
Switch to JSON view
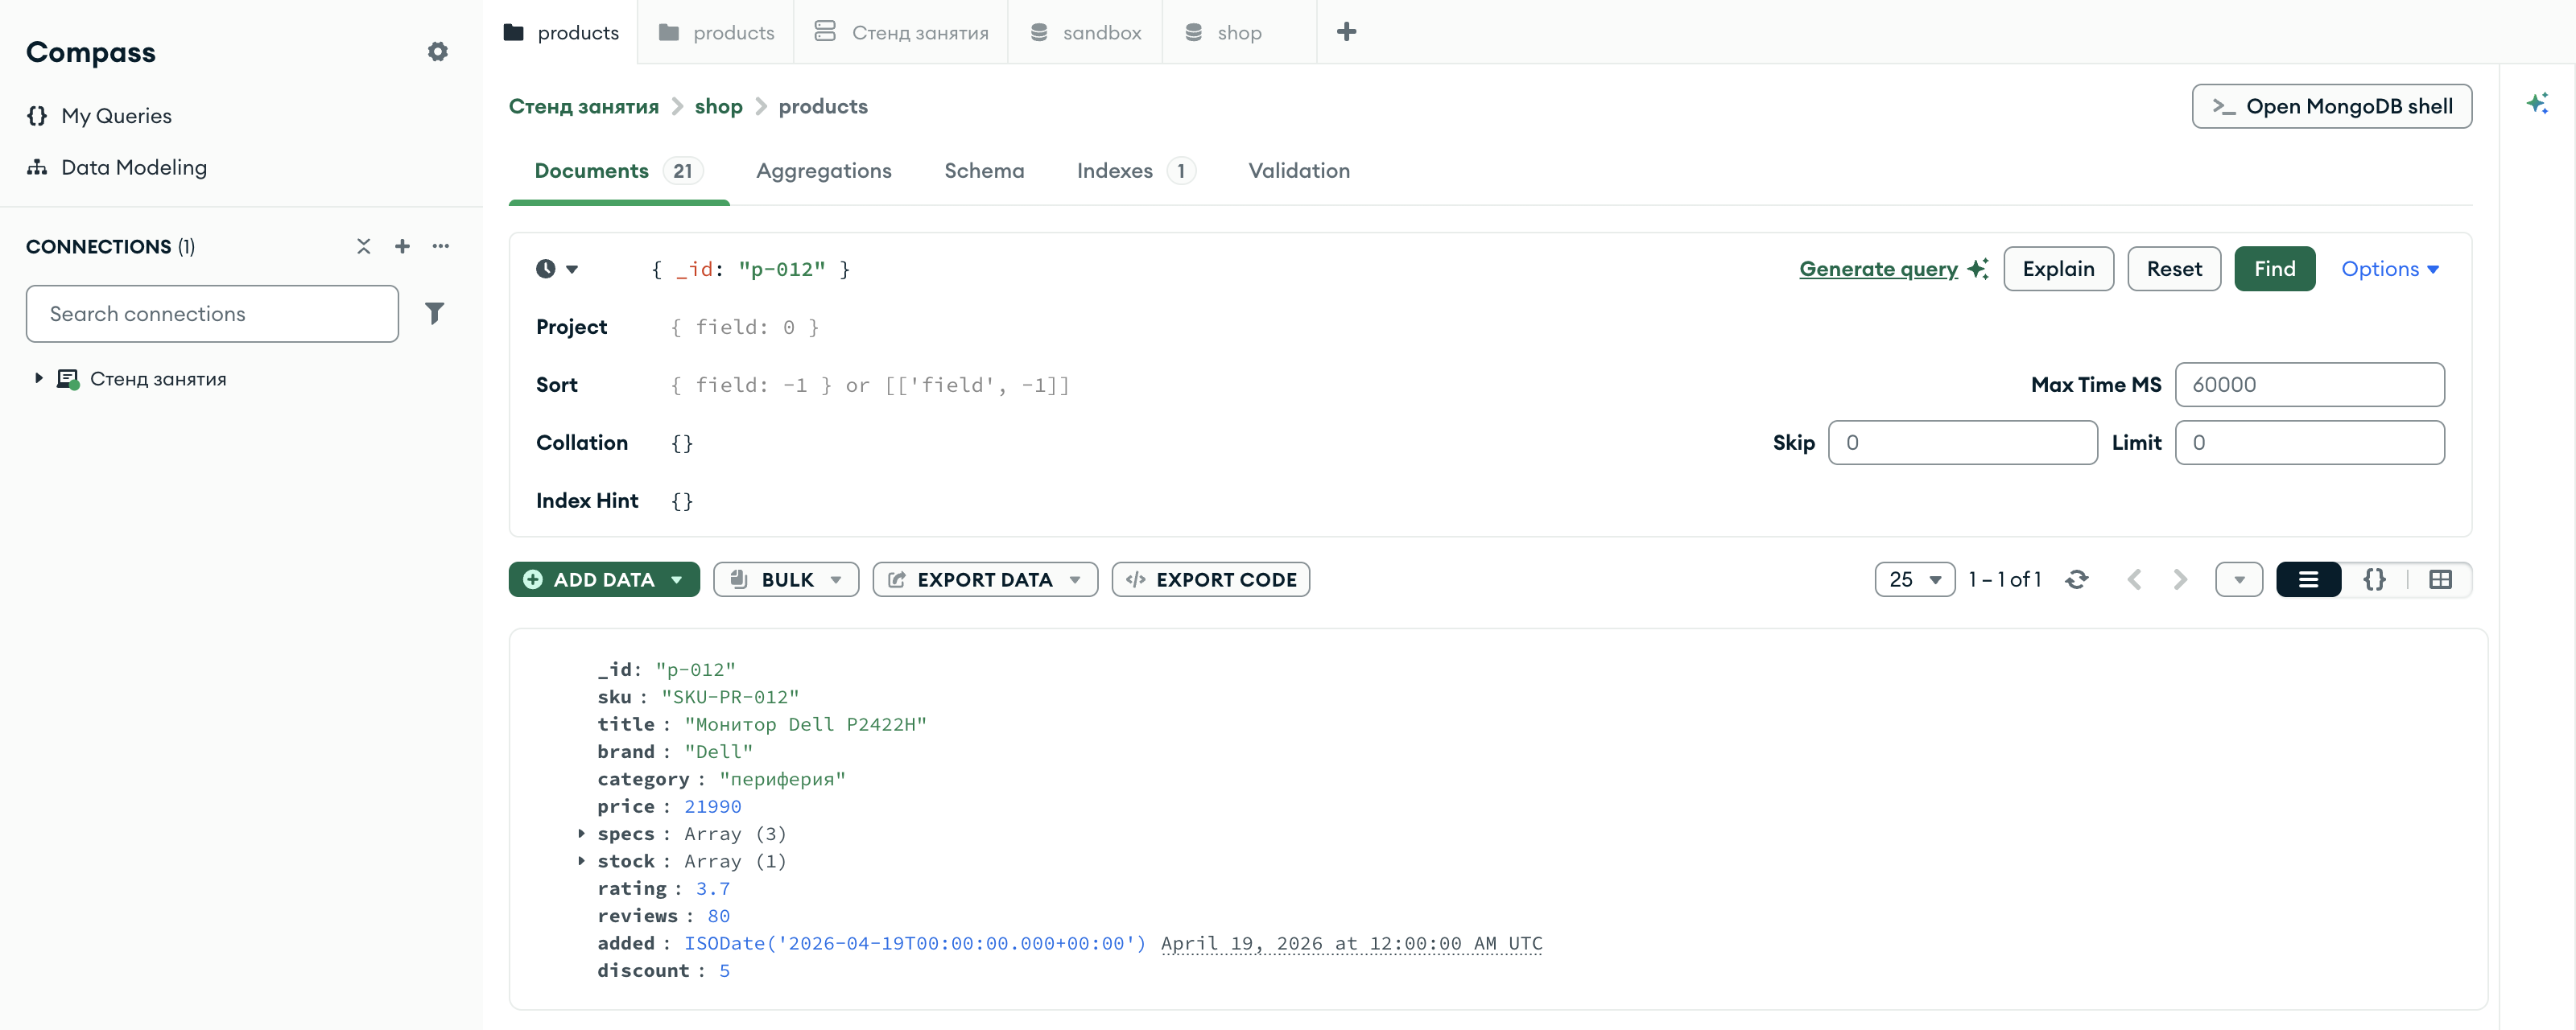tap(2374, 580)
